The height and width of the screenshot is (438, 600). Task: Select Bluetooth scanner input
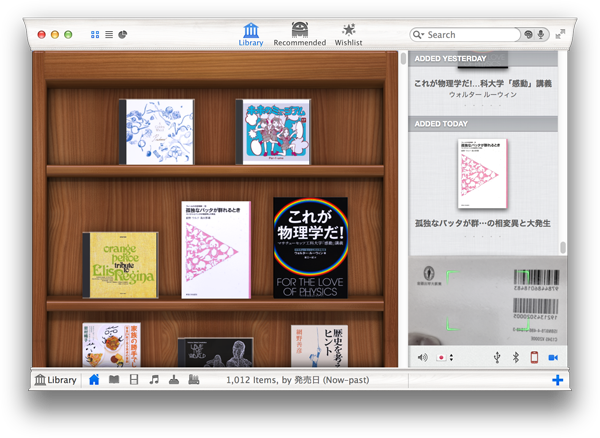click(516, 357)
